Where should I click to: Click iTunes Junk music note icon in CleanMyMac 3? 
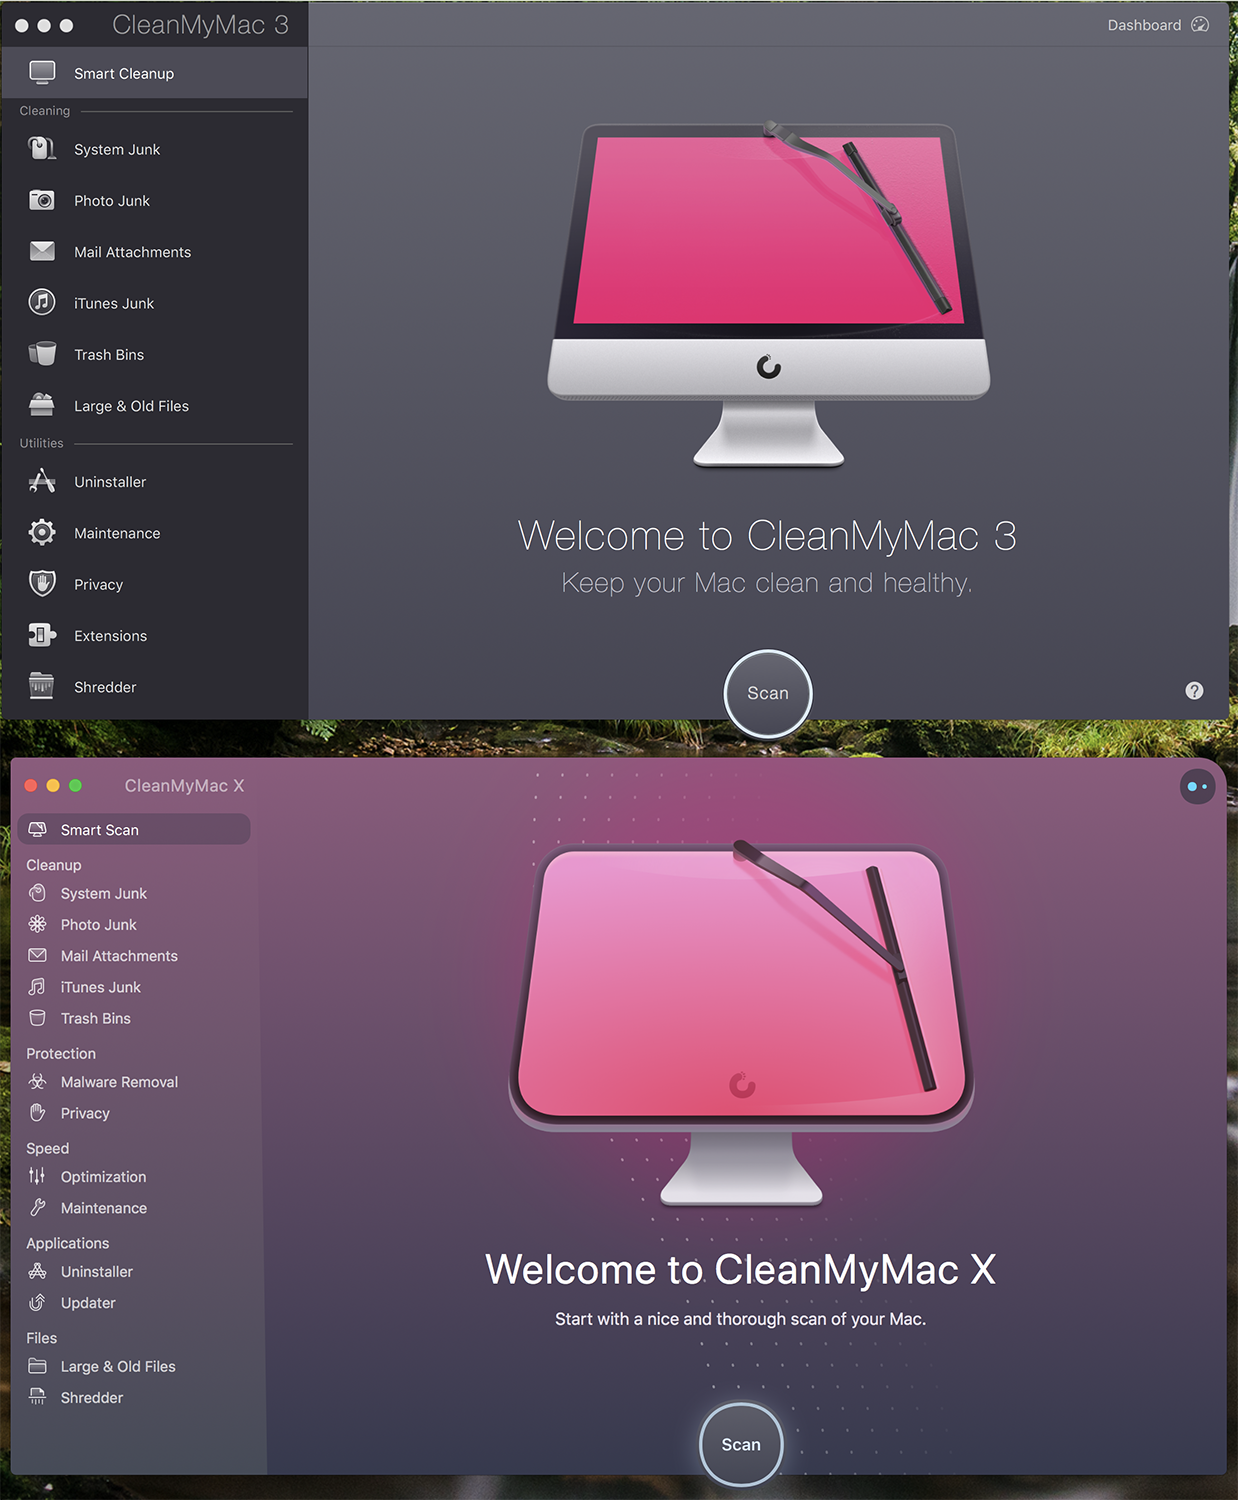42,302
